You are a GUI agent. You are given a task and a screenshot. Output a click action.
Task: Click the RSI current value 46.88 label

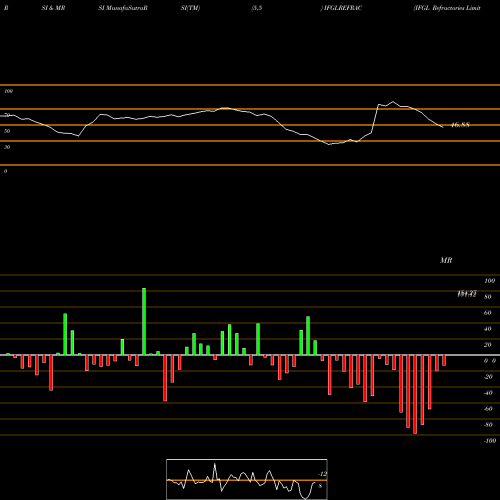click(460, 125)
